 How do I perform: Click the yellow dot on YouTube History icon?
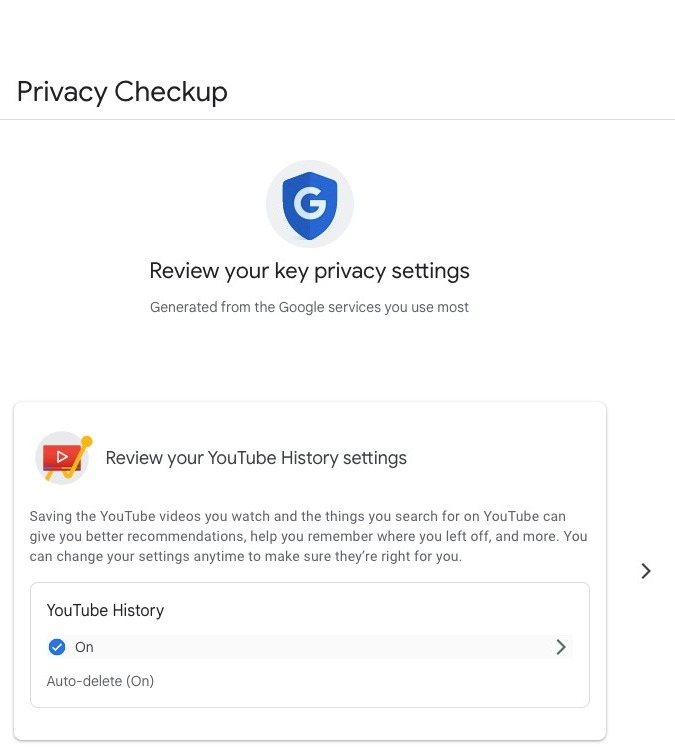point(87,440)
